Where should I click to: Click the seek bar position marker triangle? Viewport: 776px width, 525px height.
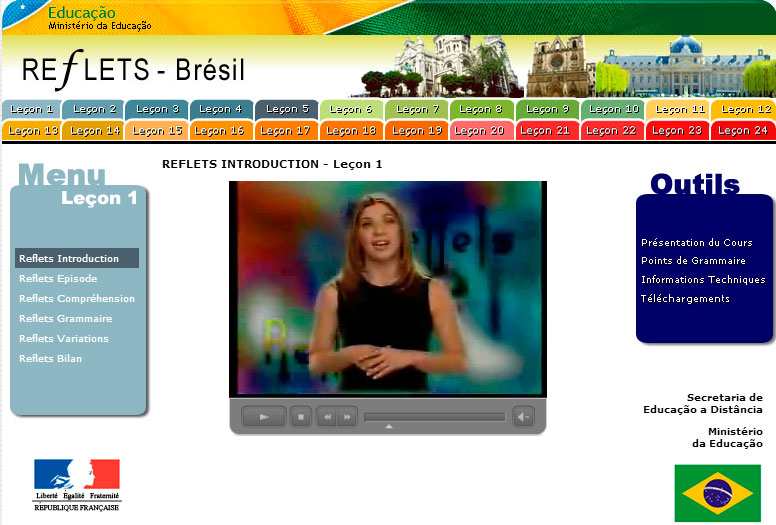(x=389, y=426)
